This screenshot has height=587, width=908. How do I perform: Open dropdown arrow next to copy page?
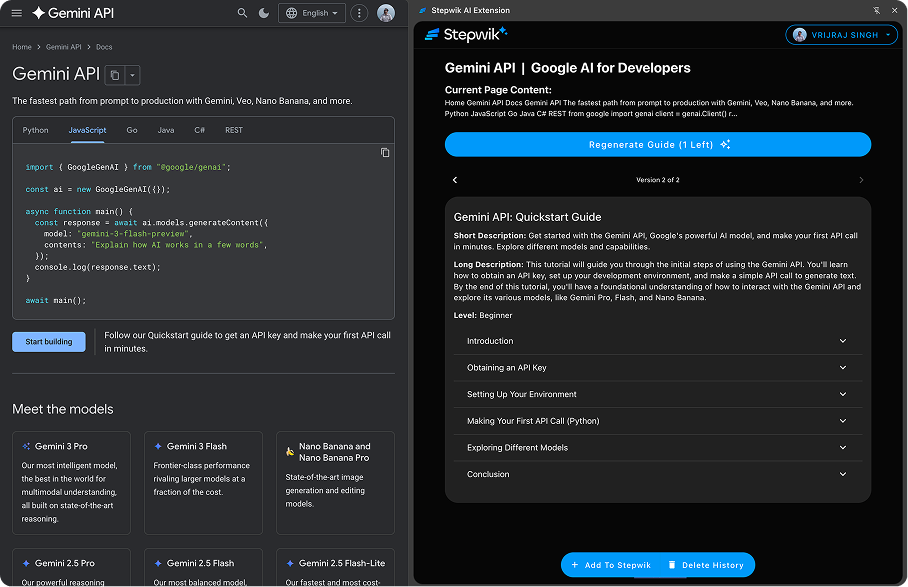click(x=133, y=75)
